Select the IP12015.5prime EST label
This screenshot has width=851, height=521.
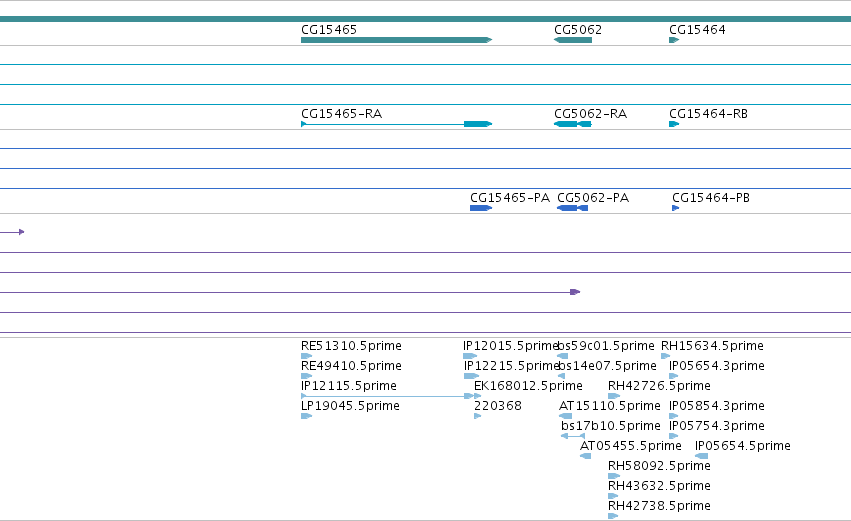[x=510, y=346]
